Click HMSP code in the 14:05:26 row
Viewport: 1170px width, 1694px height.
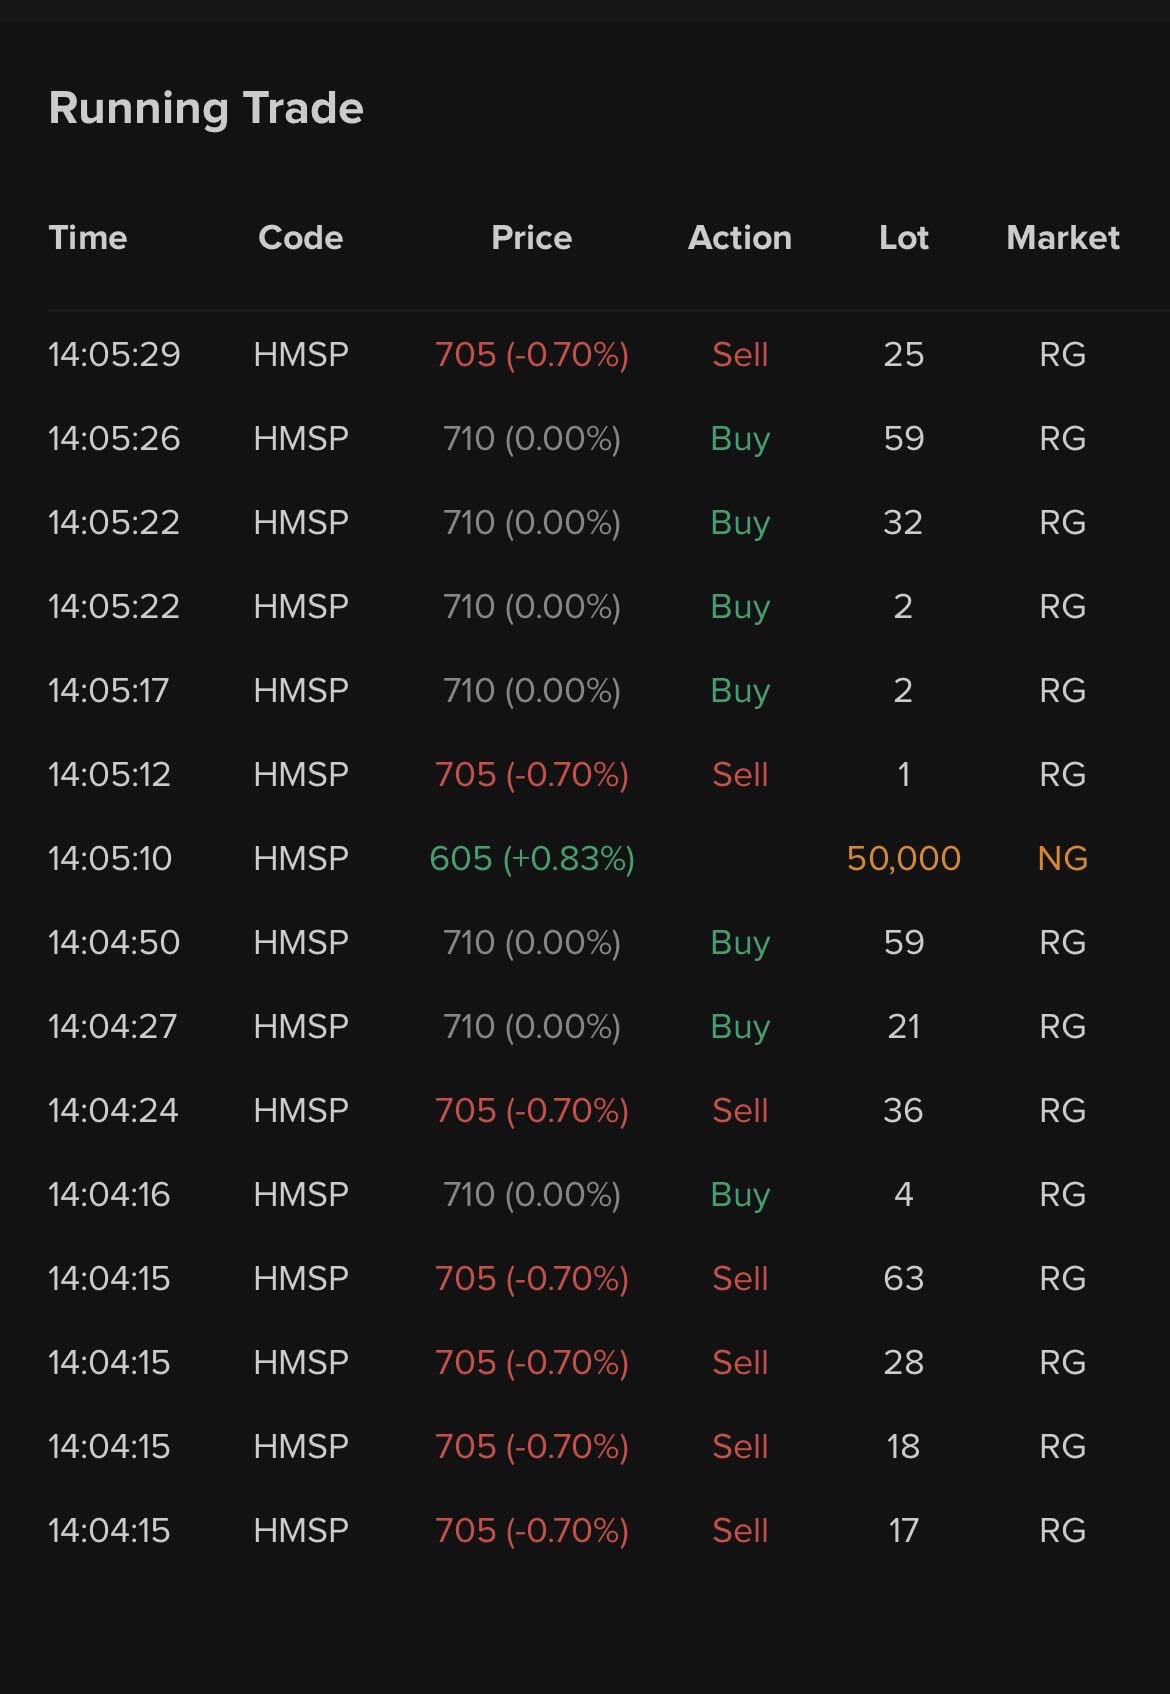(x=301, y=438)
